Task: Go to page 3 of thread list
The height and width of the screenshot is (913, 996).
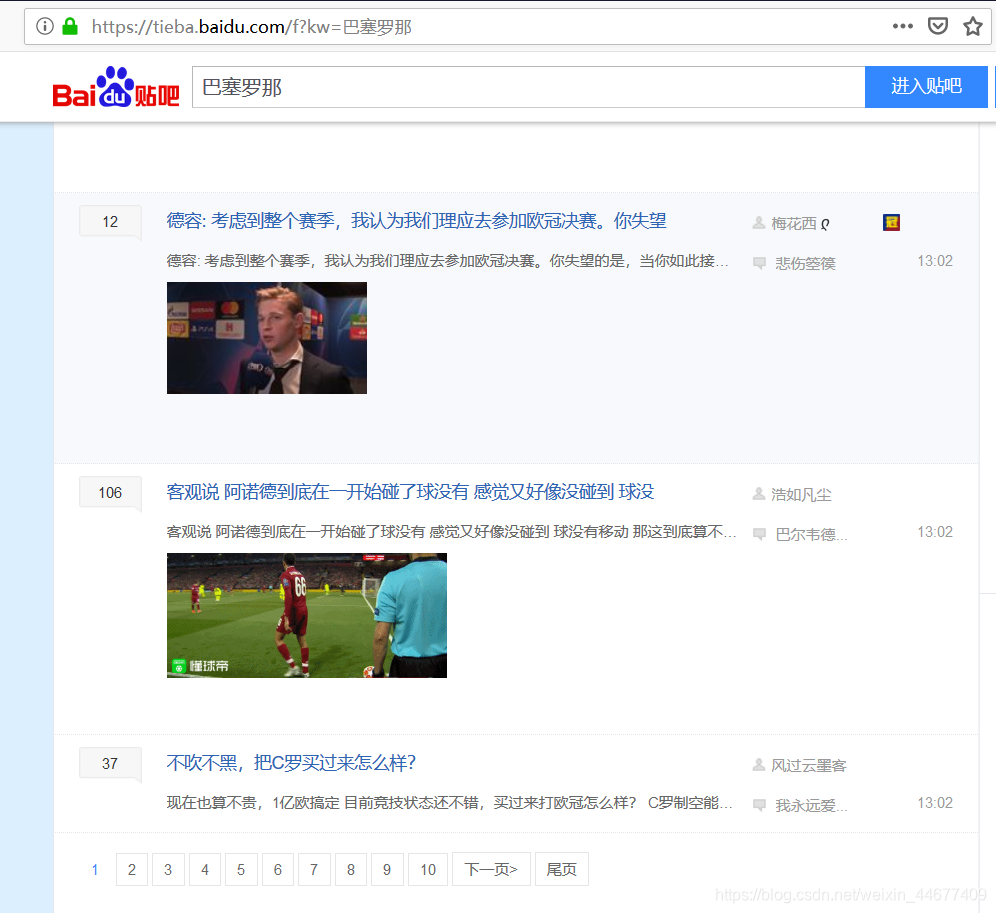Action: [168, 869]
